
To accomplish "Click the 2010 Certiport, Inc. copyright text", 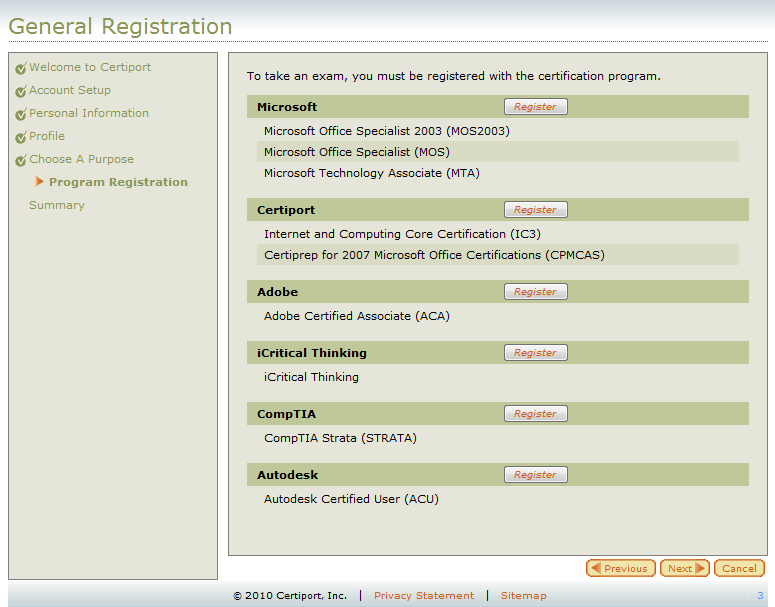I will pos(290,596).
